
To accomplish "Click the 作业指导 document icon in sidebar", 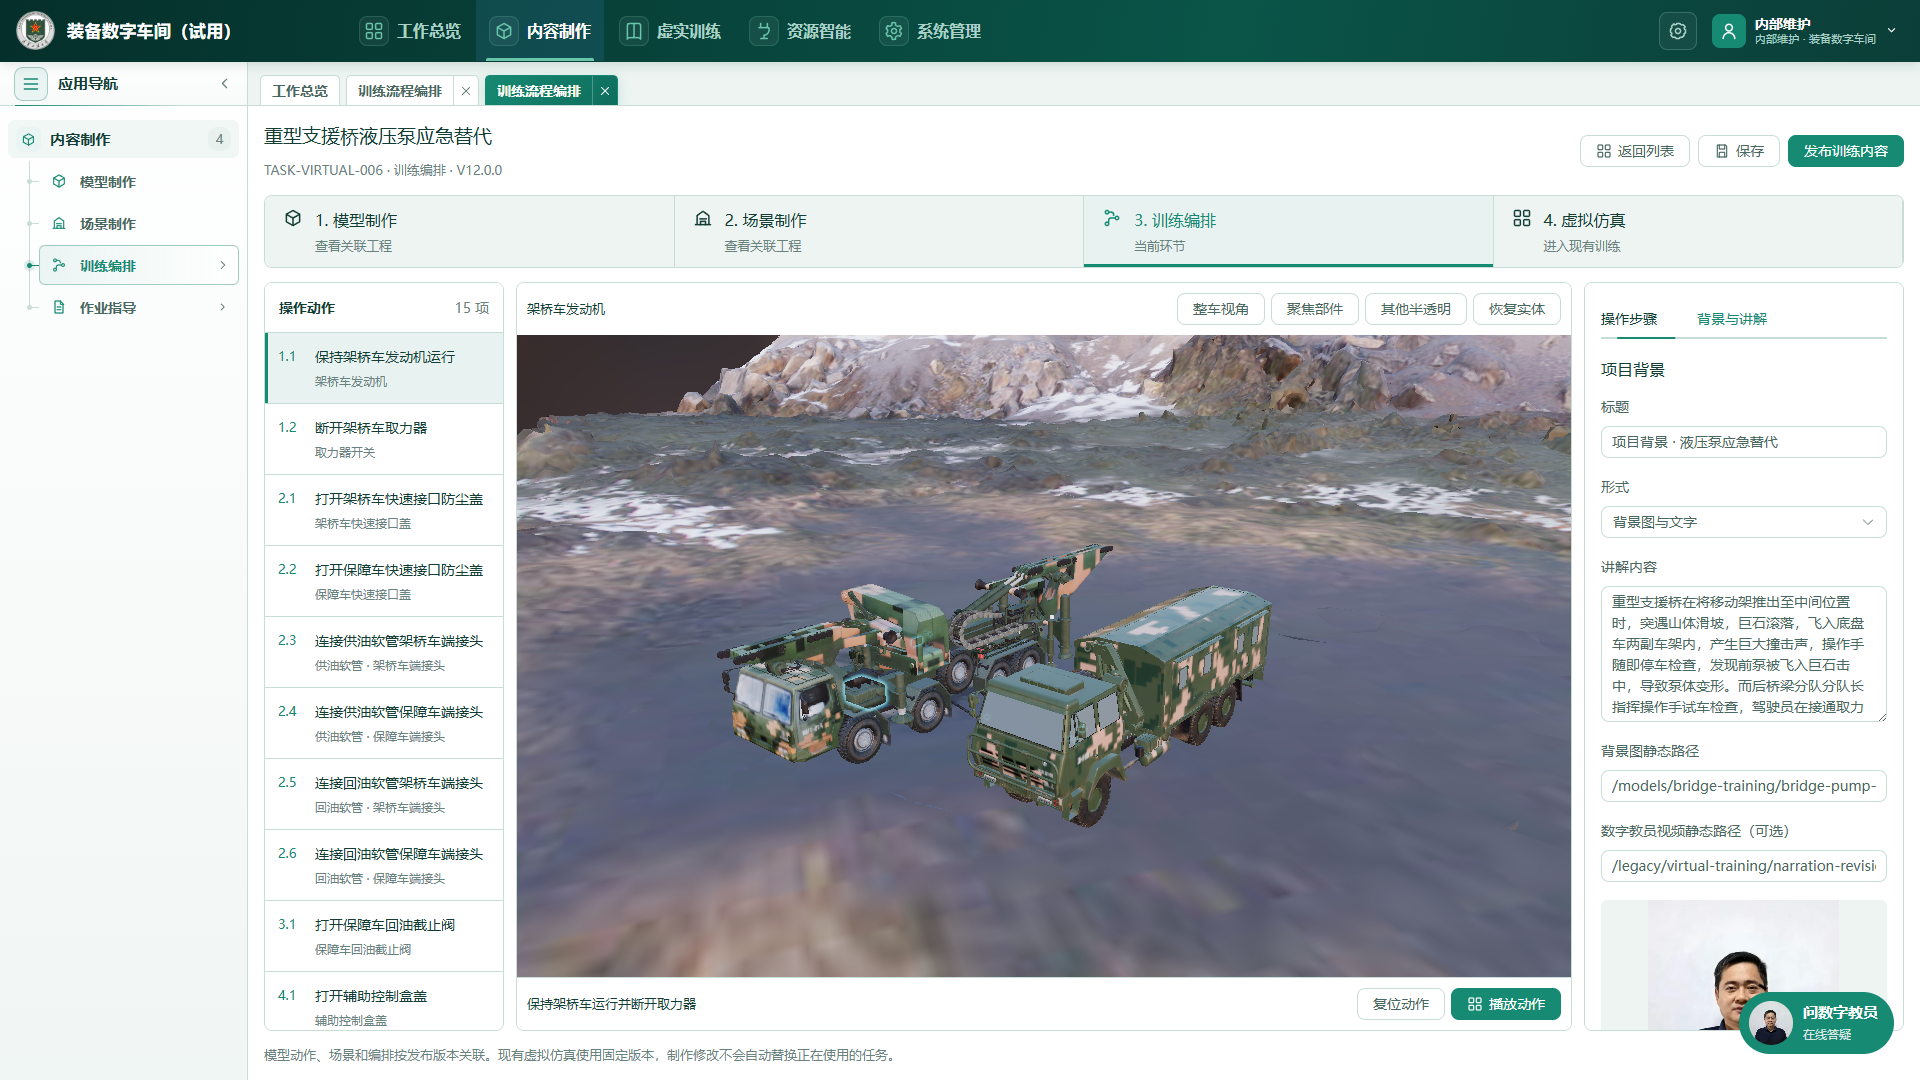I will click(59, 308).
